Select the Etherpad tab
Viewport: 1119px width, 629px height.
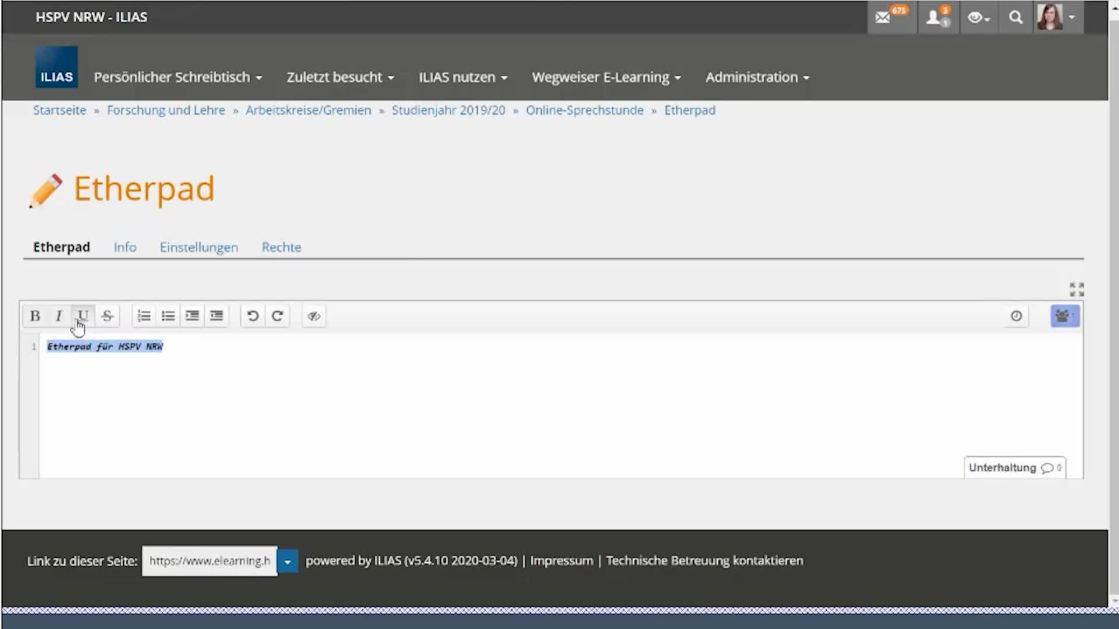61,247
